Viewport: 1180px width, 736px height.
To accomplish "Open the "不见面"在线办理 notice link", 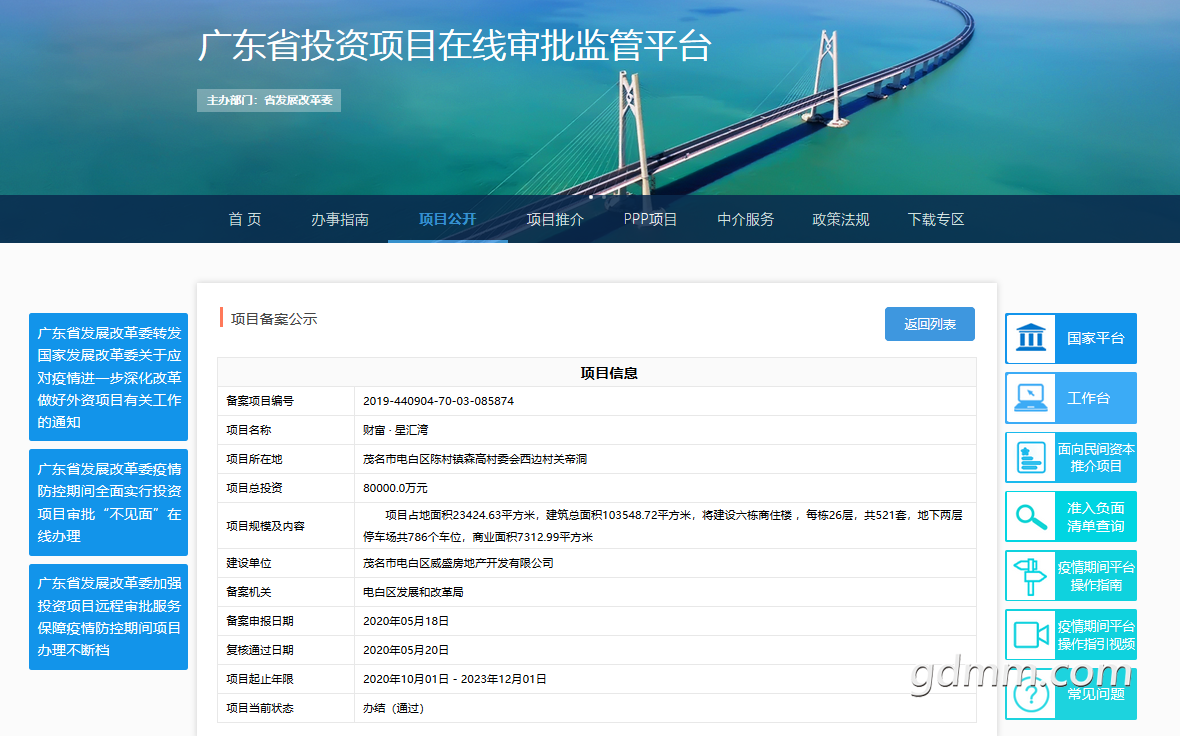I will 108,502.
